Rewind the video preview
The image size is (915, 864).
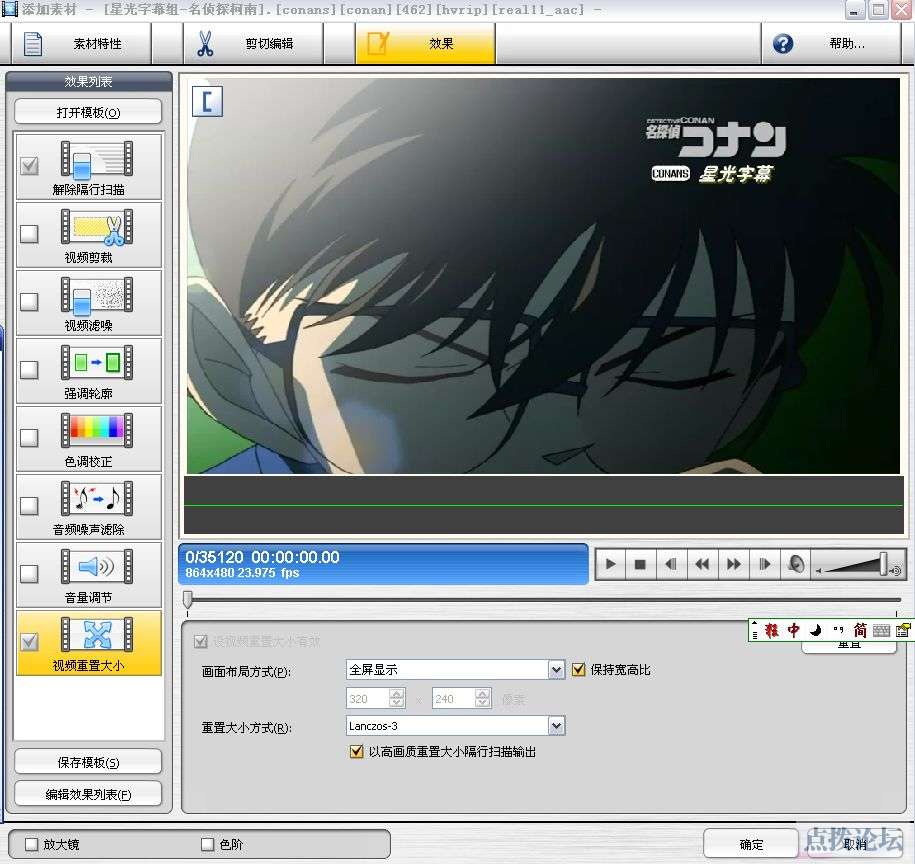pyautogui.click(x=702, y=564)
